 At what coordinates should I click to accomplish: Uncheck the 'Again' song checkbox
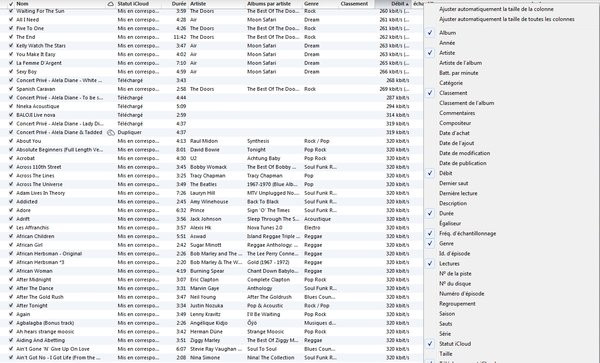(x=11, y=314)
